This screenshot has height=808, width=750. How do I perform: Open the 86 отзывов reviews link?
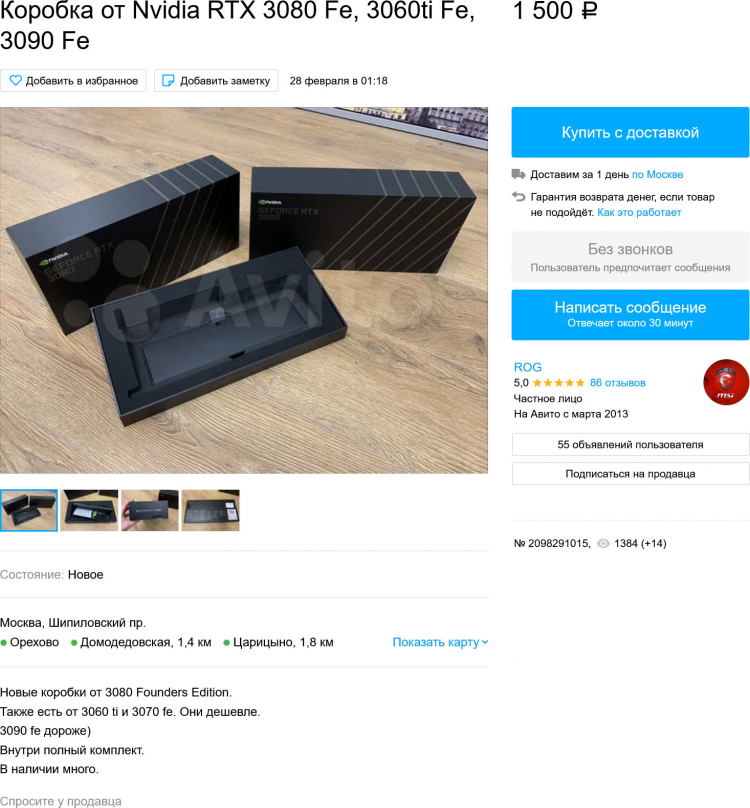click(x=618, y=382)
